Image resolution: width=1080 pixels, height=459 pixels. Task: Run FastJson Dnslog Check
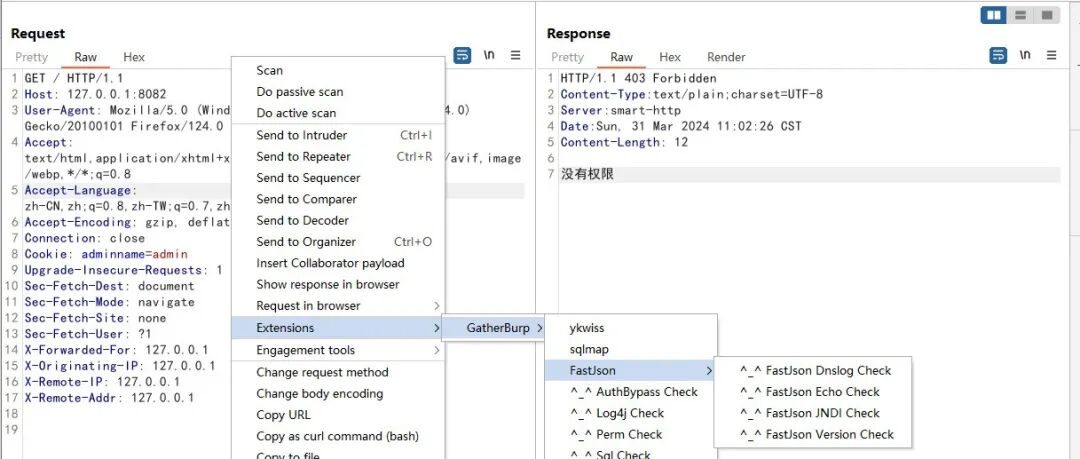(813, 371)
